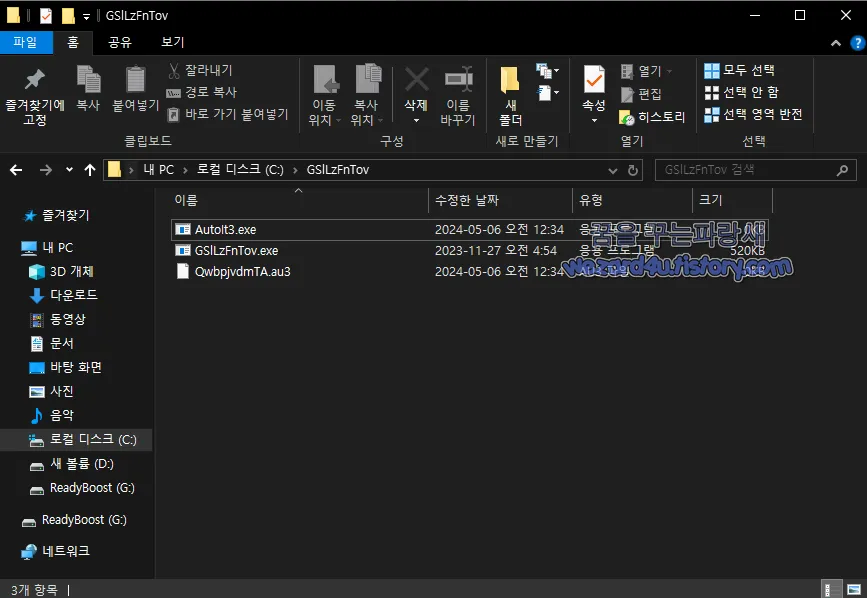Select the GSlLzFnTov.exe file
Screen dimensions: 867x598
(470, 250)
